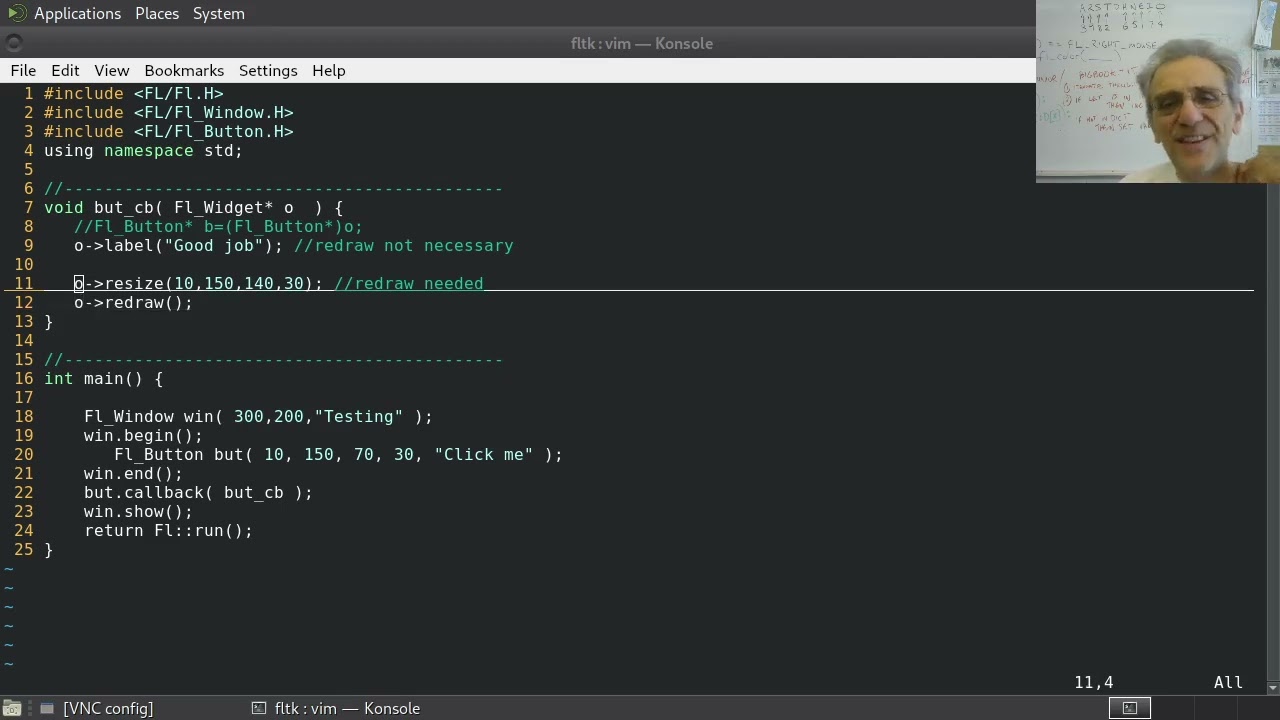Click the 'All' indicator in vim status line
The width and height of the screenshot is (1280, 720).
pos(1228,682)
